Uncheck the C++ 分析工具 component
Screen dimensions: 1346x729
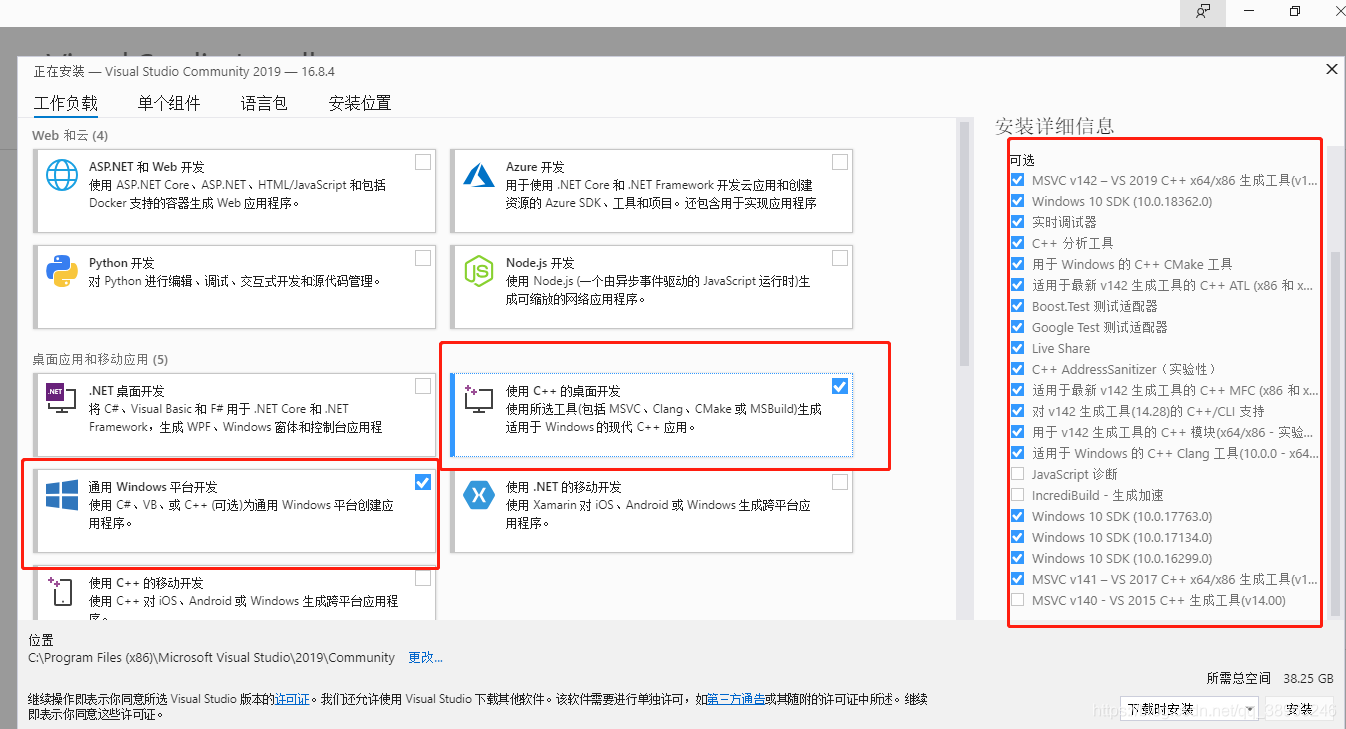click(1018, 243)
